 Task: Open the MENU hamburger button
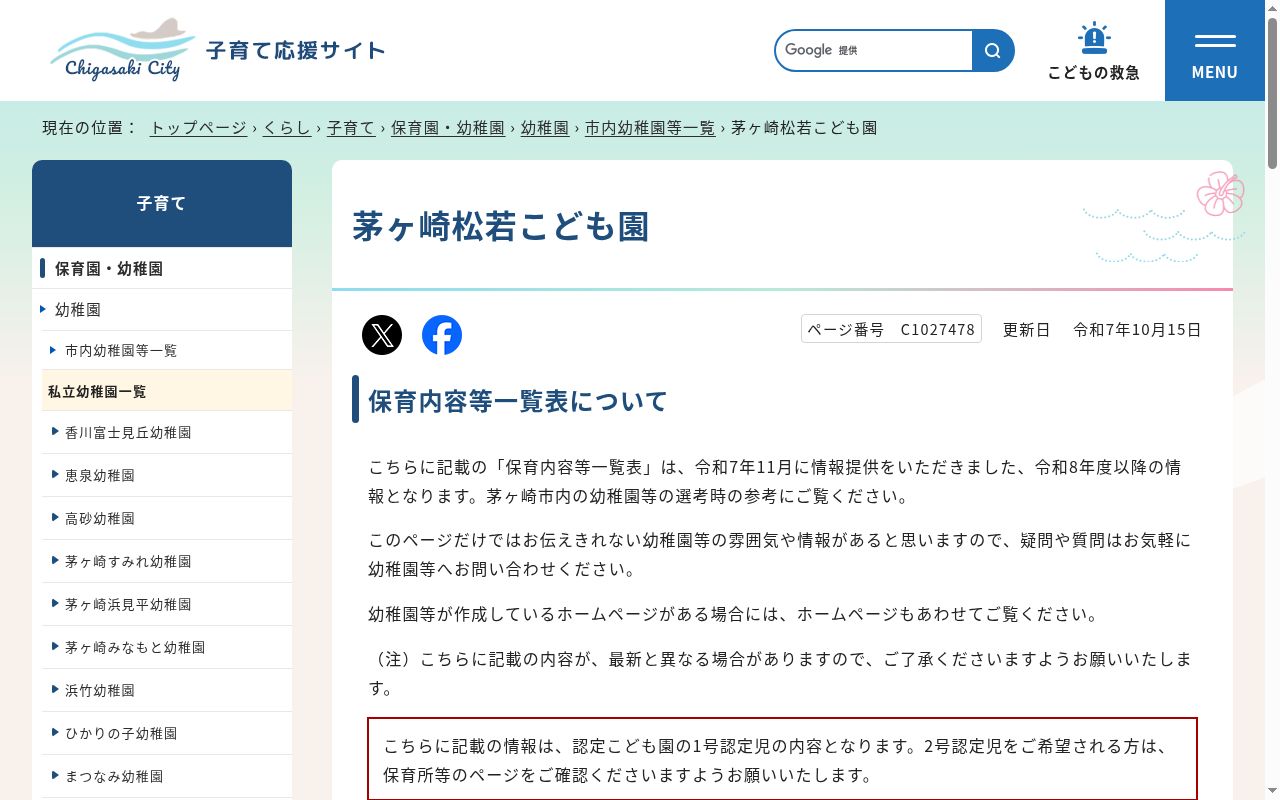click(x=1215, y=50)
